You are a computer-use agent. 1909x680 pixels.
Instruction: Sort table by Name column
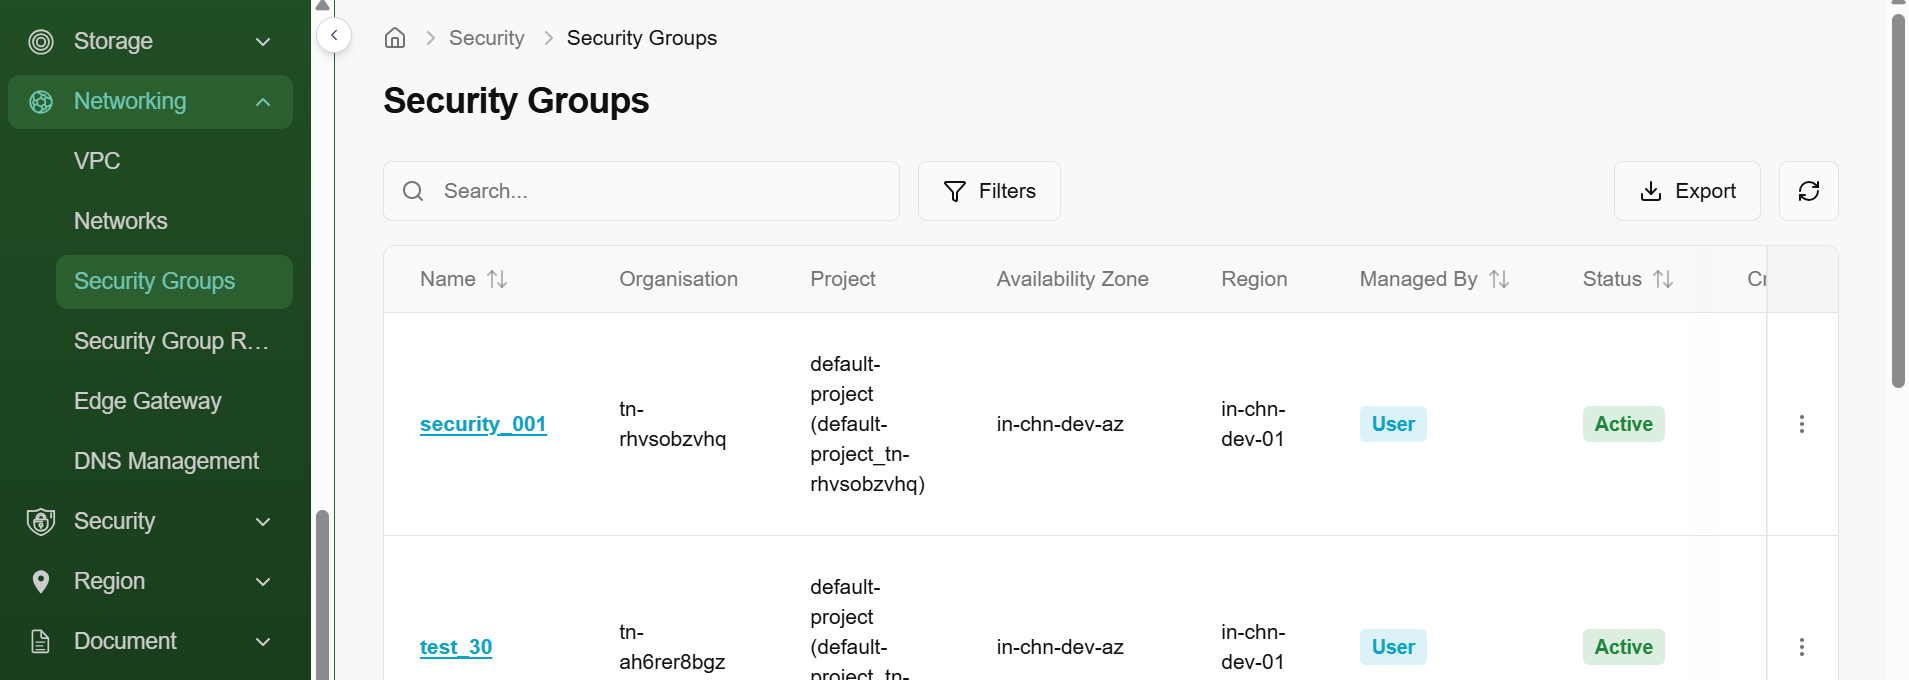tap(497, 279)
